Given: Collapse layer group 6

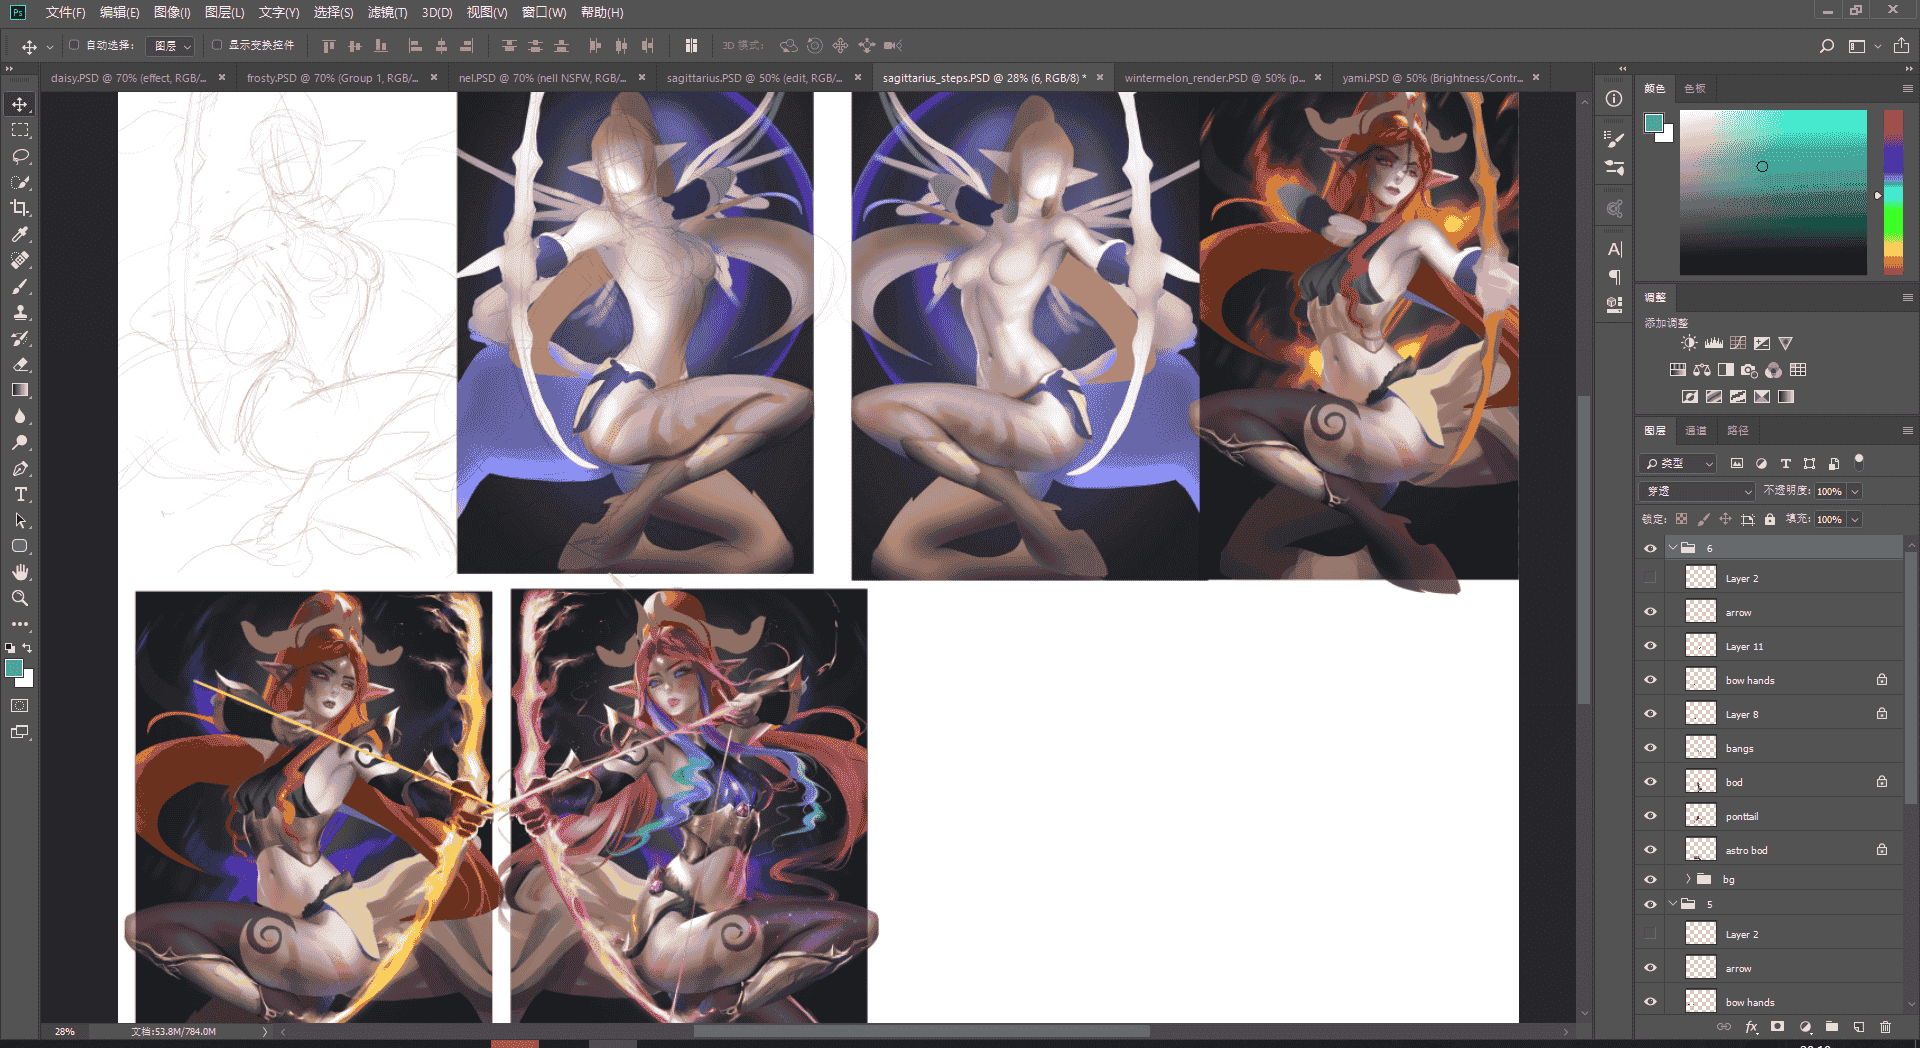Looking at the screenshot, I should [1673, 548].
